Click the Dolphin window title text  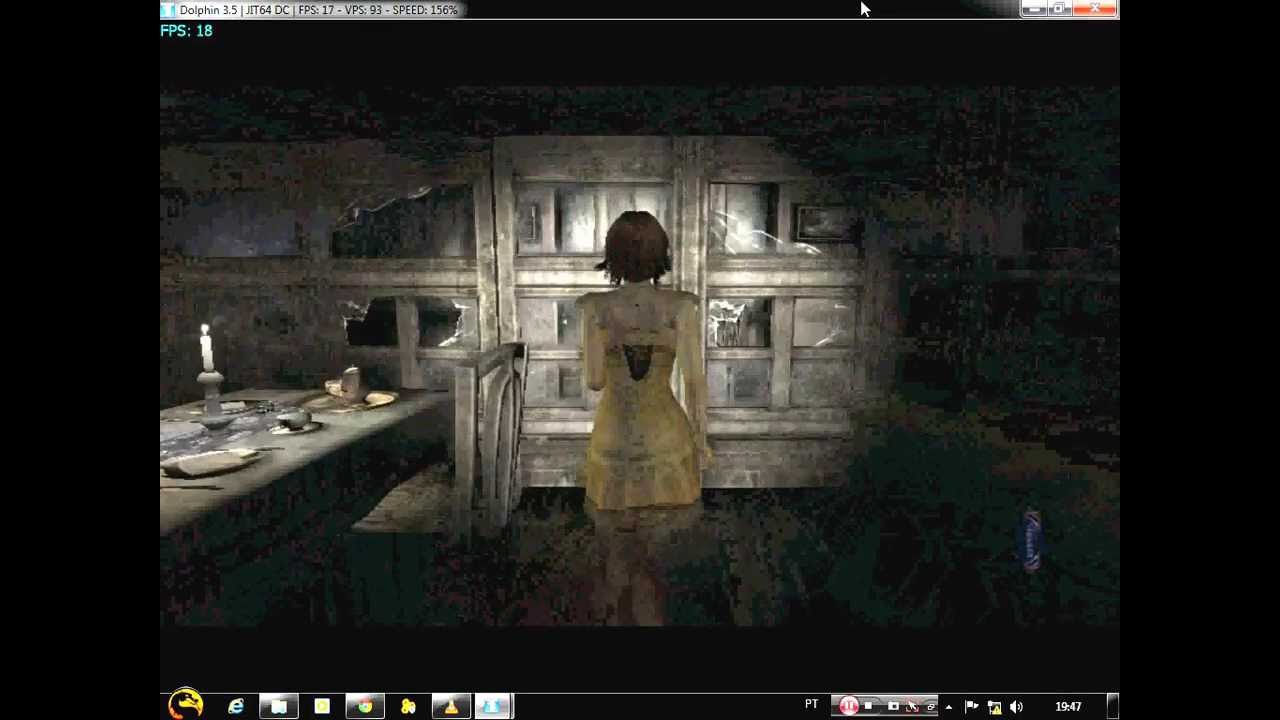click(318, 10)
